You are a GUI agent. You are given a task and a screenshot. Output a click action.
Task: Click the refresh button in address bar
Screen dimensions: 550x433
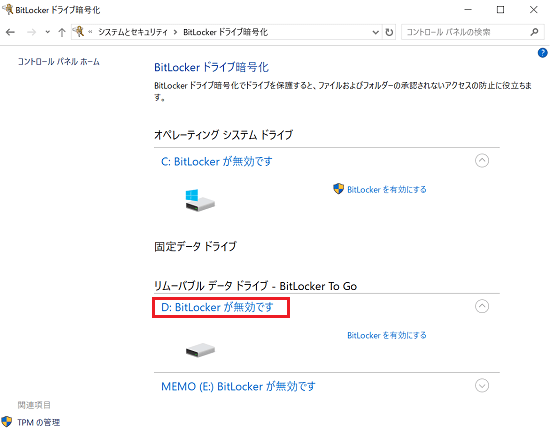(x=389, y=32)
